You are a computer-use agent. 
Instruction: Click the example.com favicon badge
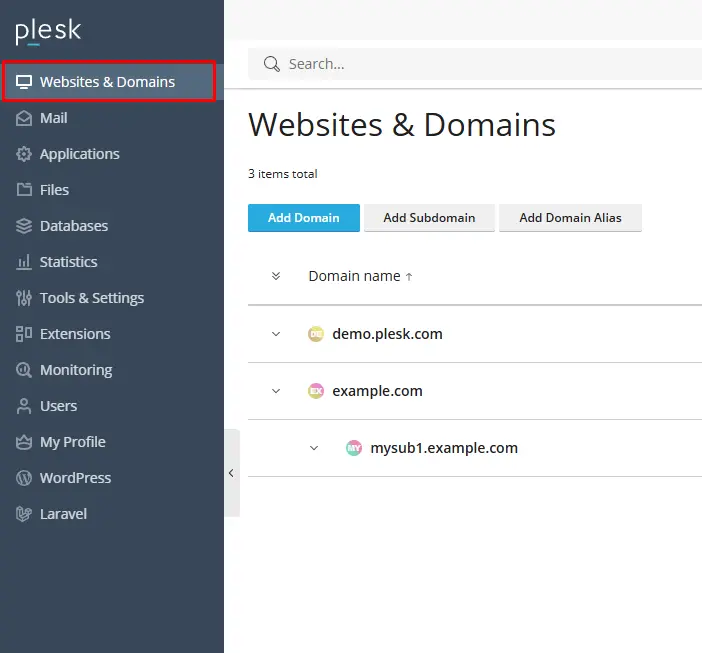pos(316,391)
